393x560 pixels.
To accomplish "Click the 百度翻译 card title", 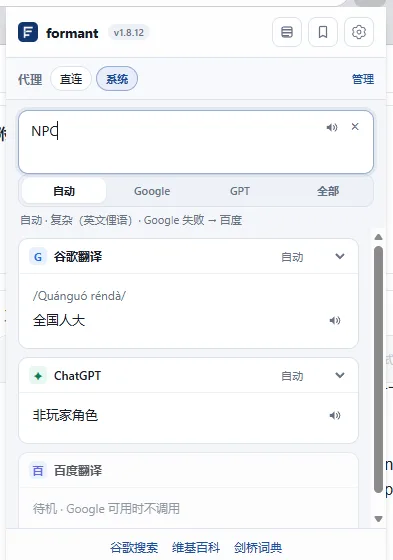I will coord(78,471).
